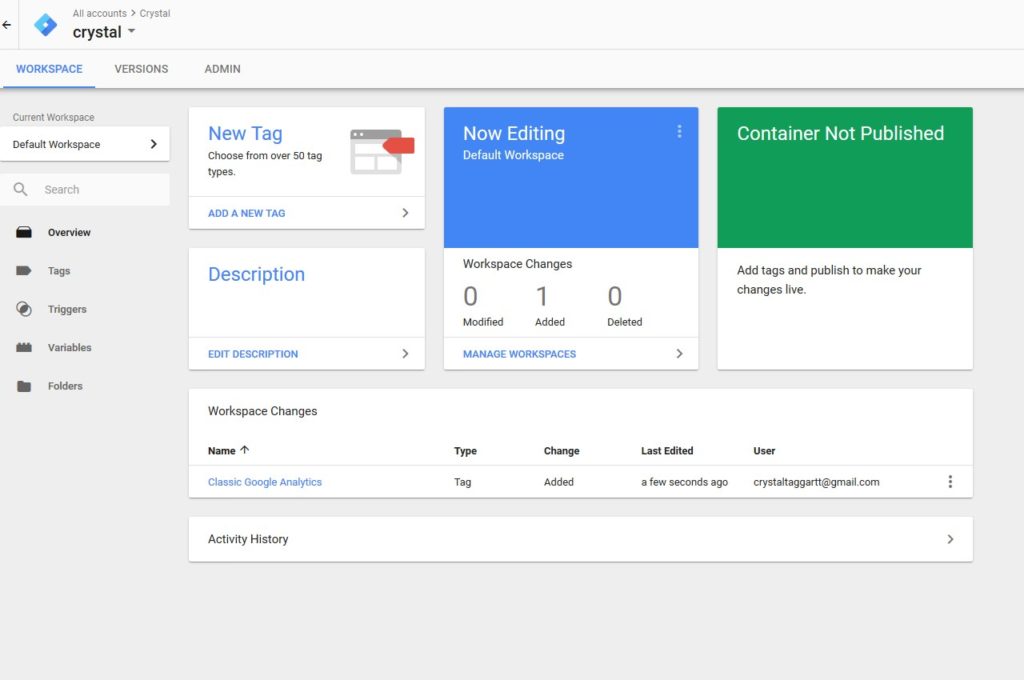Sort by the Name column header
The image size is (1024, 680).
(221, 451)
